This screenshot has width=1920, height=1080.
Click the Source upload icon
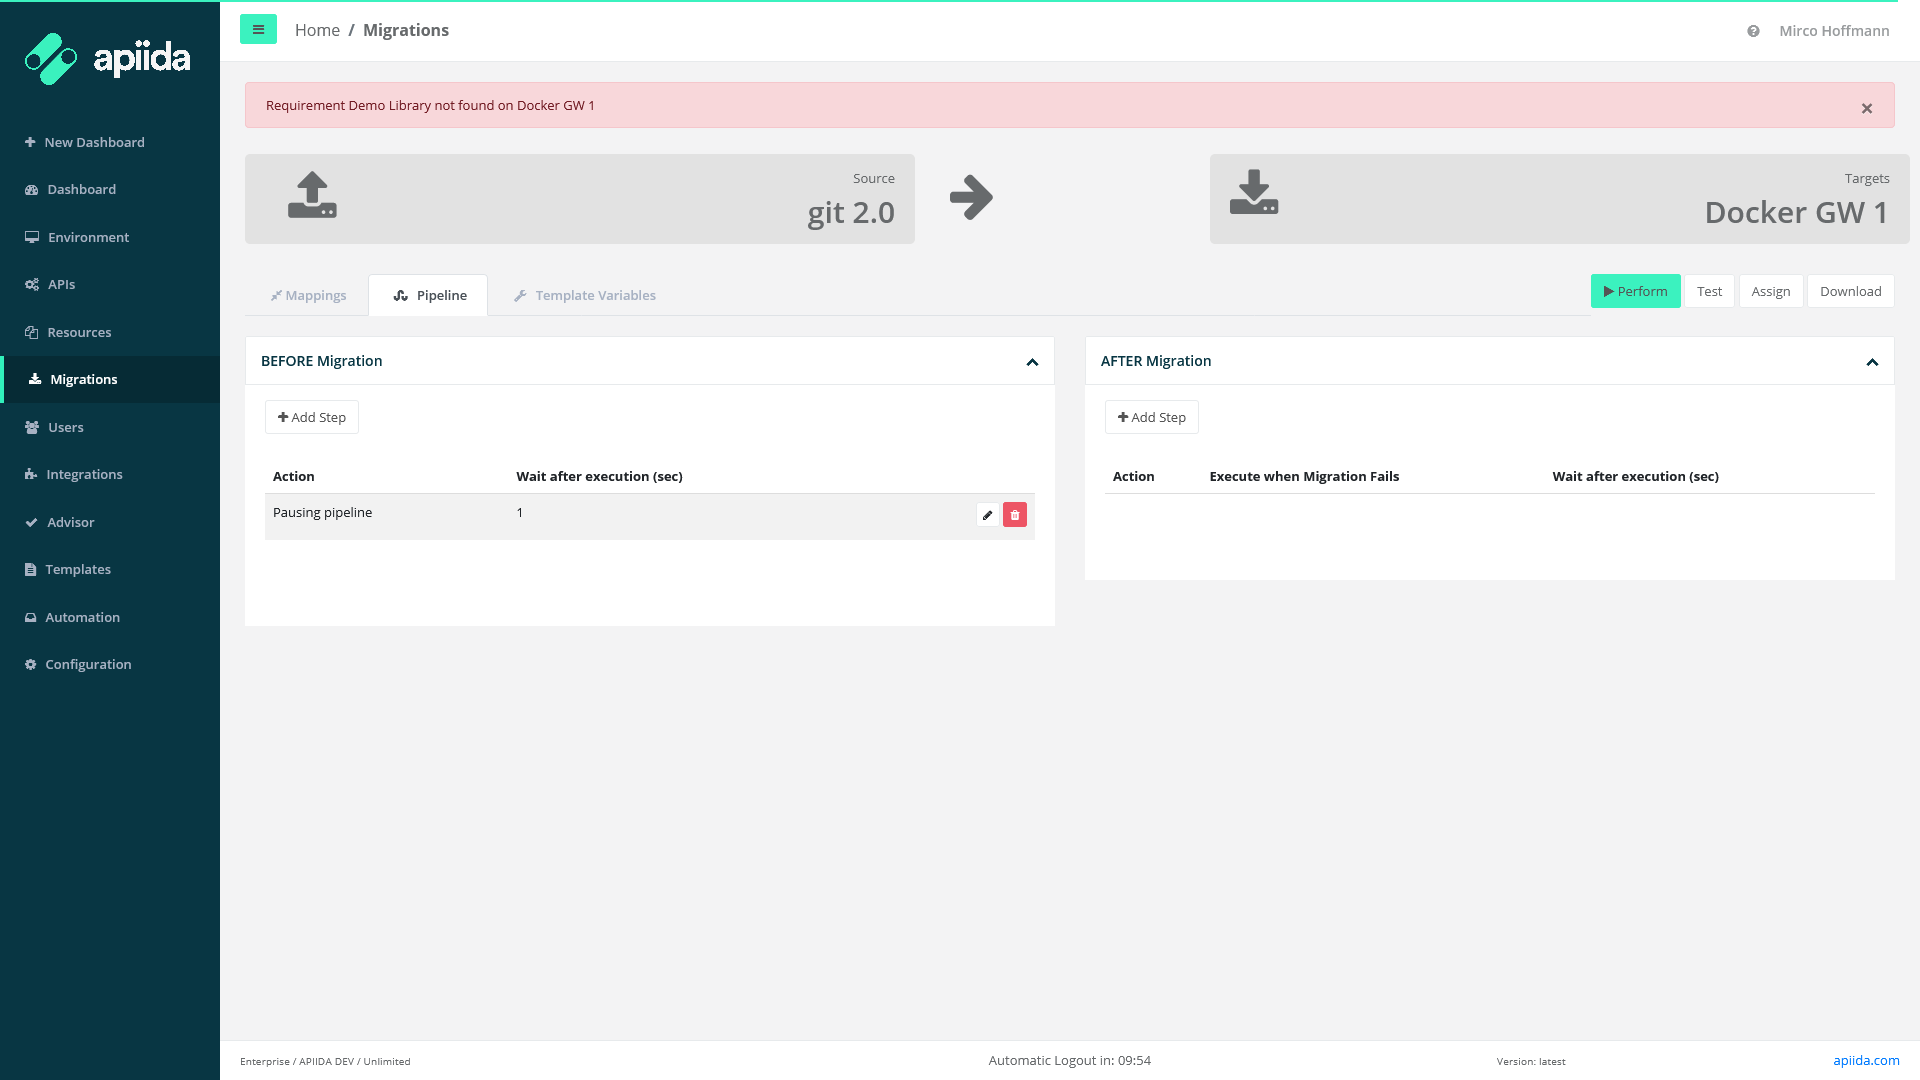(x=312, y=196)
